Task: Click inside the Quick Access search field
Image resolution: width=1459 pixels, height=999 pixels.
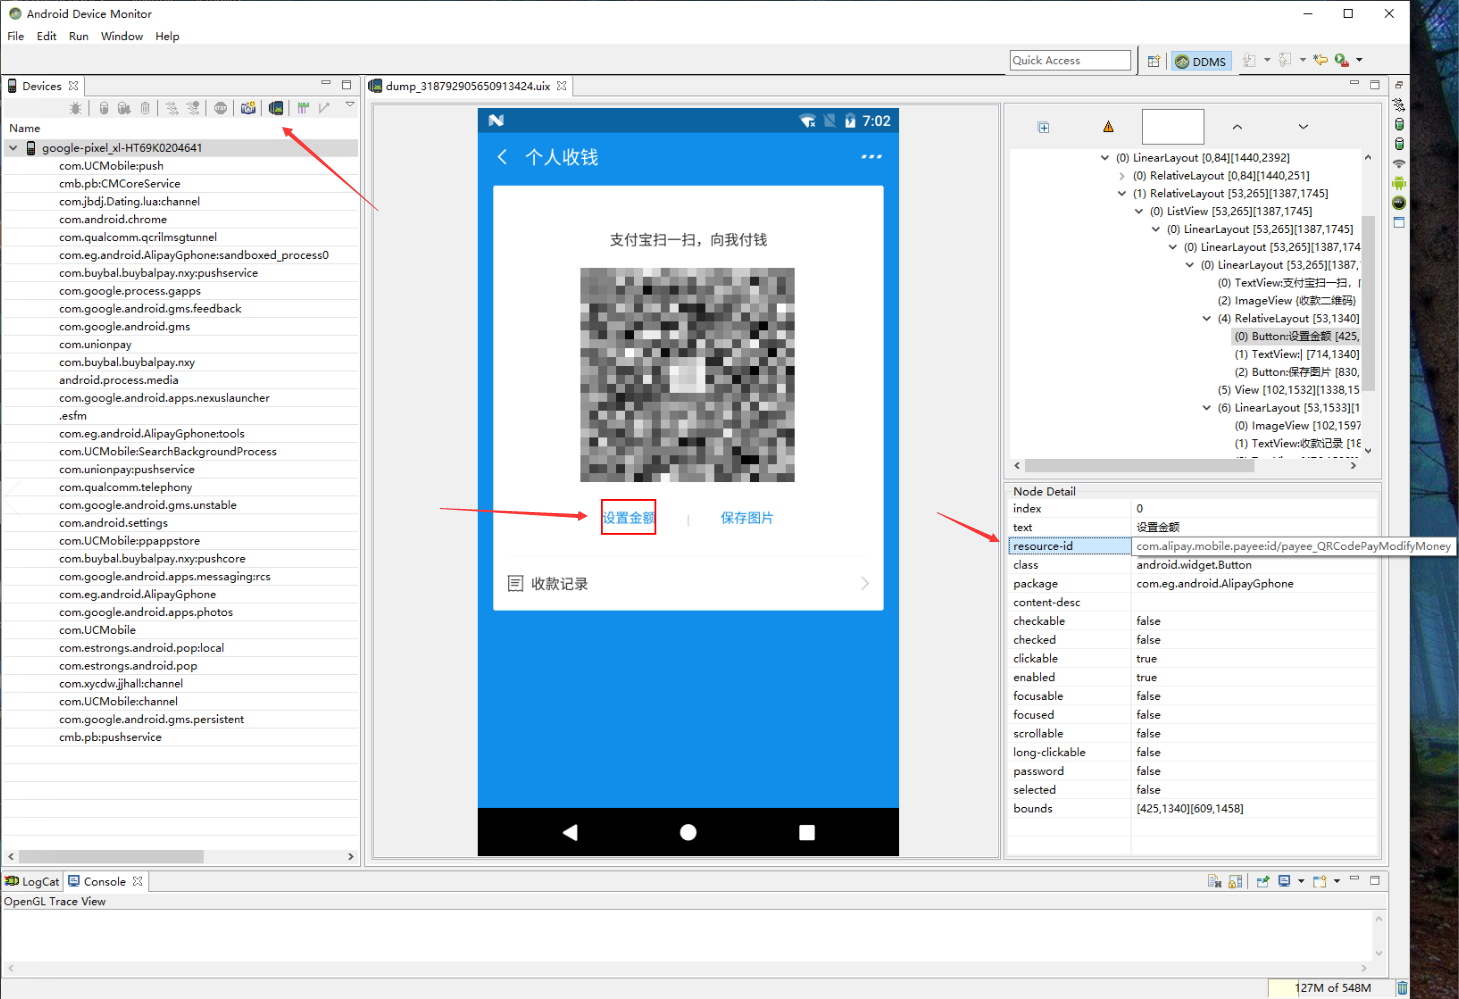Action: [x=1069, y=60]
